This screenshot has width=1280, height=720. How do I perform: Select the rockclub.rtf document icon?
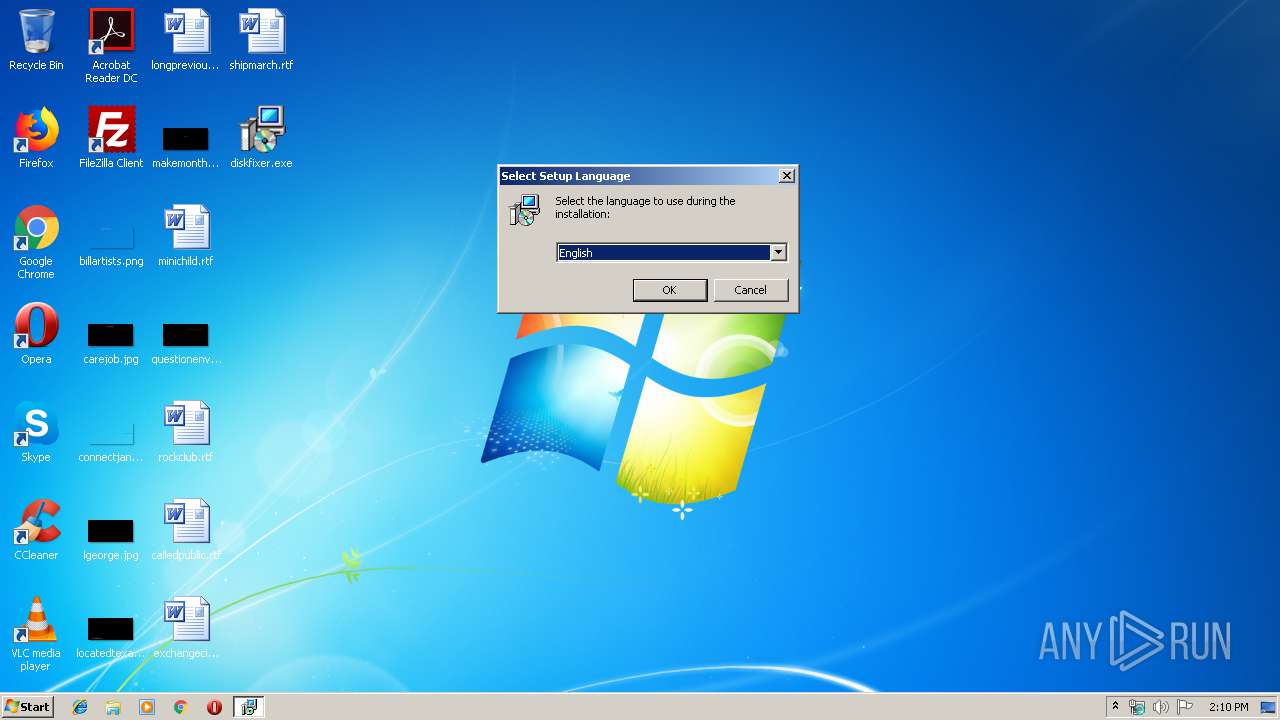point(186,432)
